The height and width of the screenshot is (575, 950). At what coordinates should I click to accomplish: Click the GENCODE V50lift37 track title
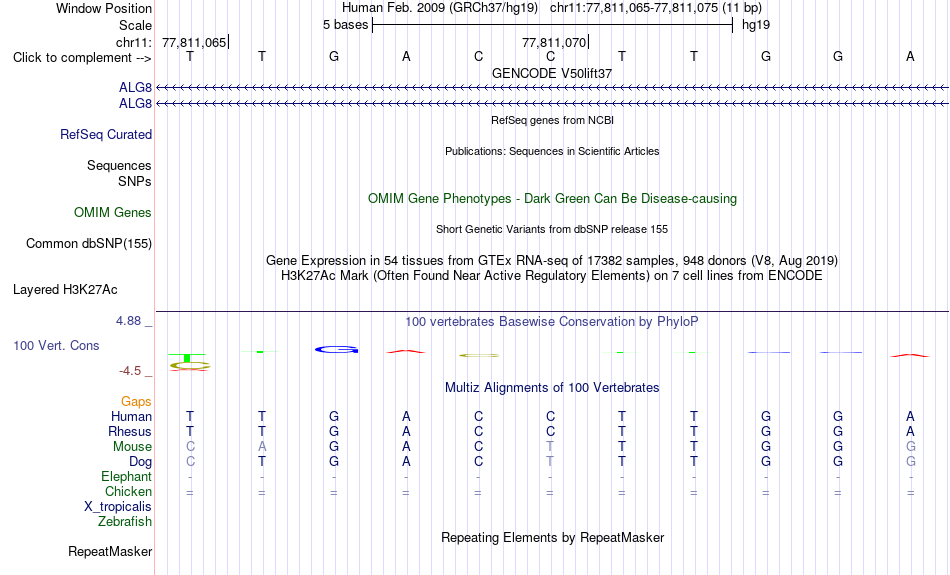552,73
